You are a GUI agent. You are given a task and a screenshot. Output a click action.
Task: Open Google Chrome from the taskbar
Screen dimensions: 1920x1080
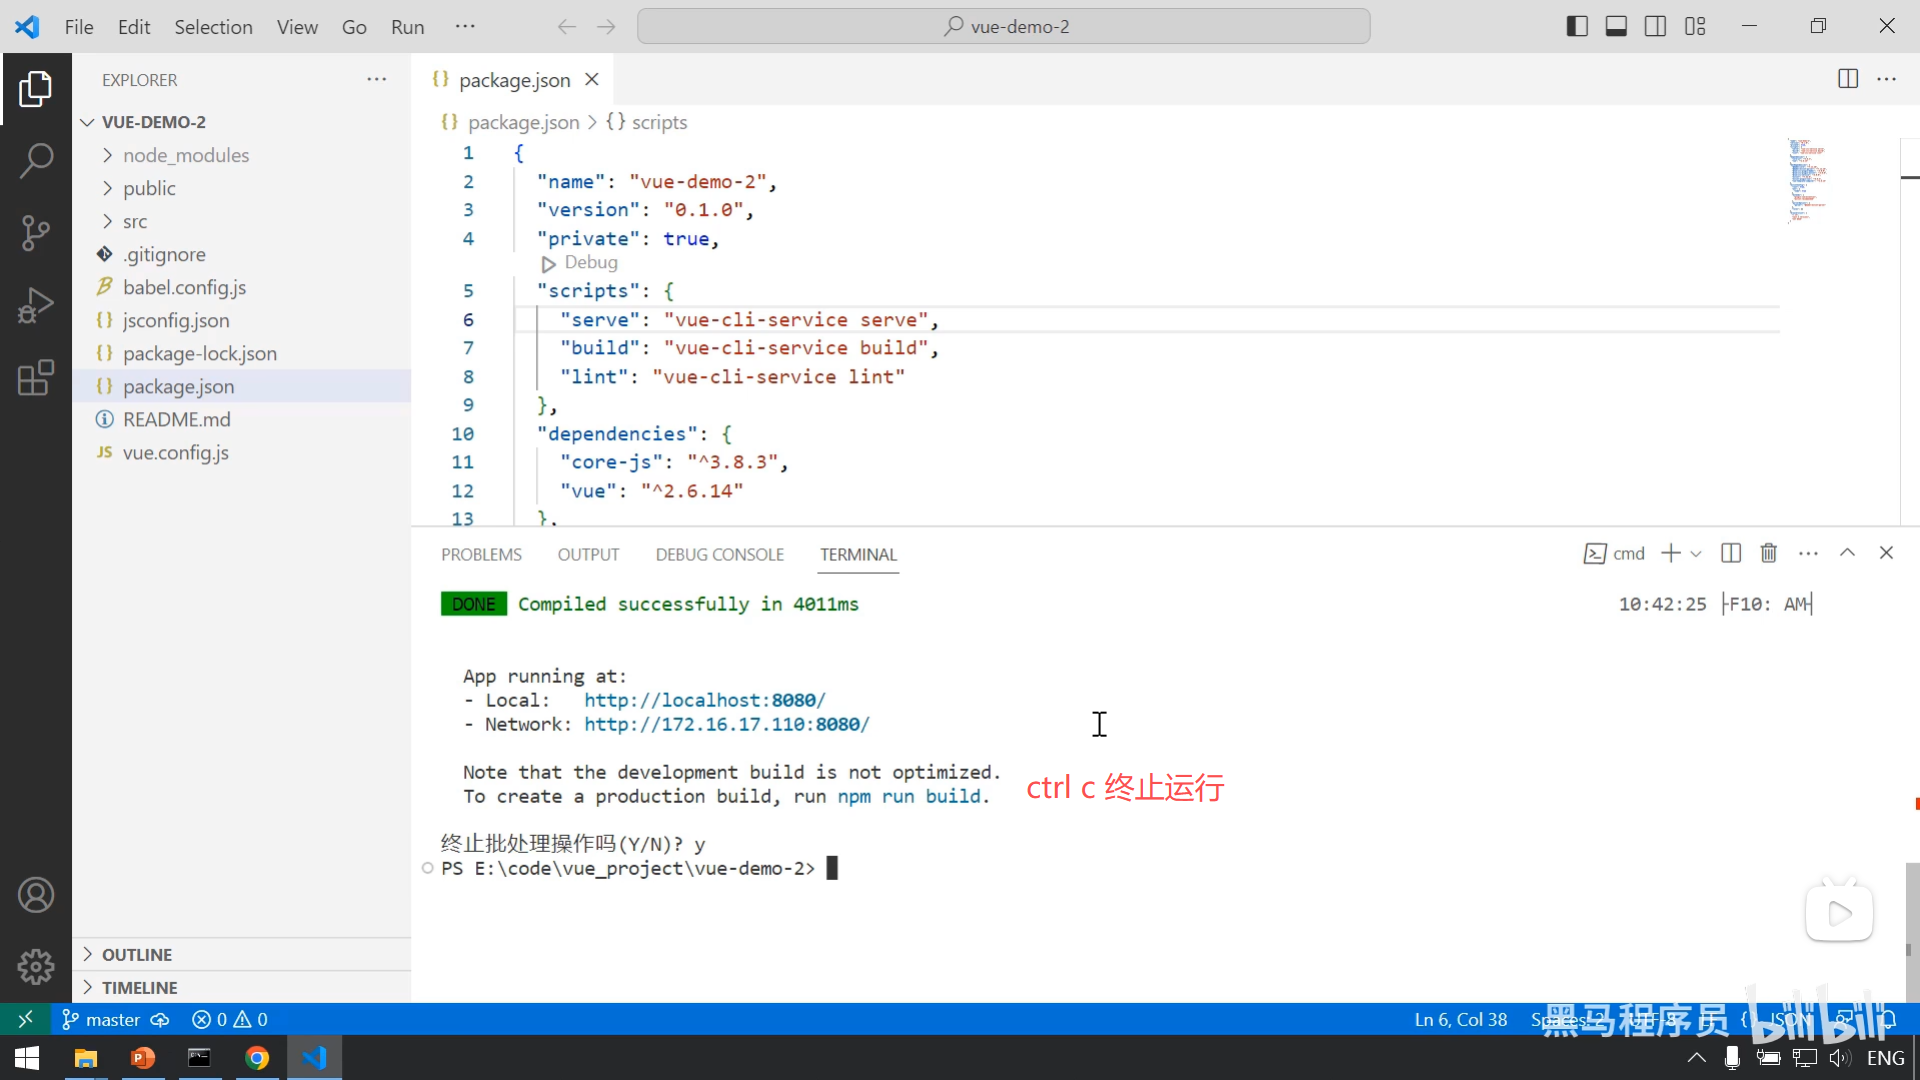pyautogui.click(x=257, y=1058)
